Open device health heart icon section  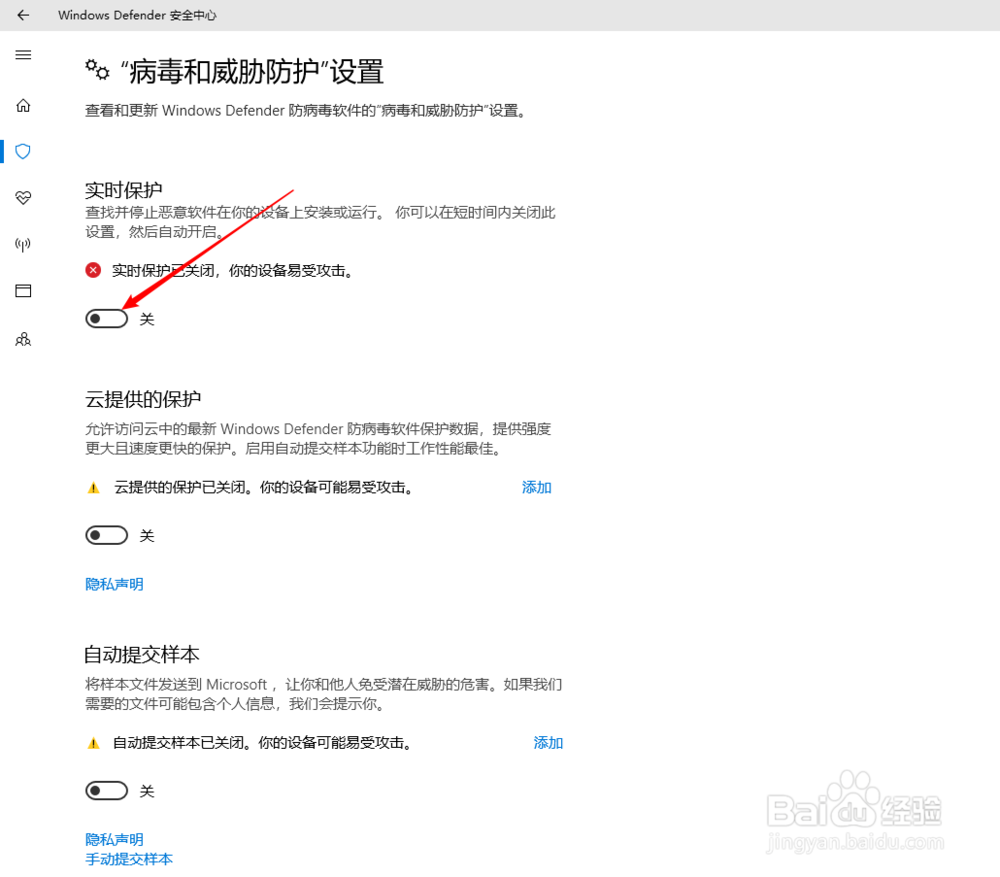[23, 198]
